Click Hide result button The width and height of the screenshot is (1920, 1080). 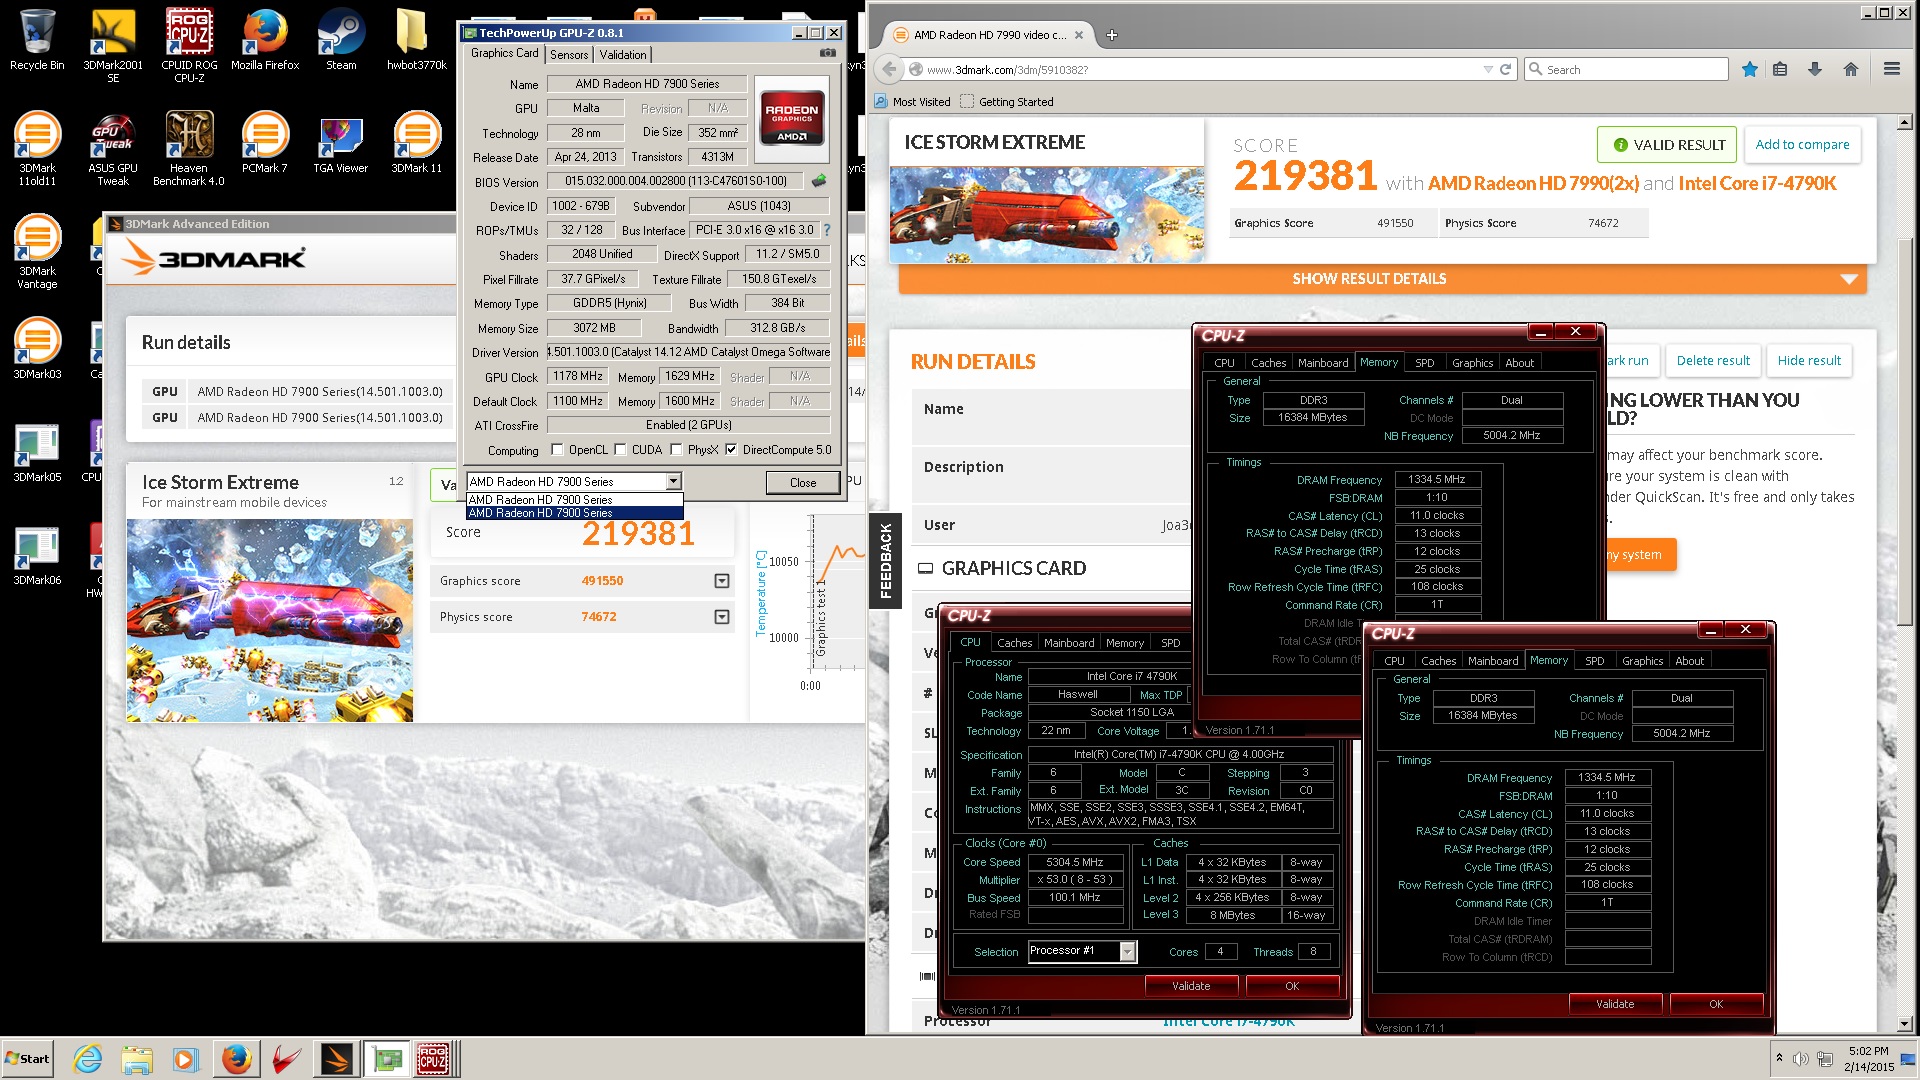click(x=1809, y=361)
